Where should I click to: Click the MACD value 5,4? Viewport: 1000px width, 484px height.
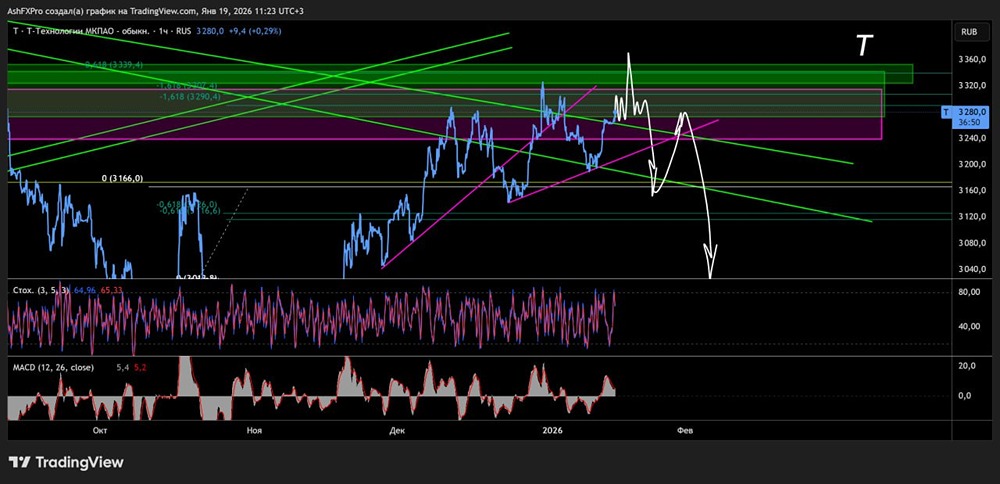point(123,367)
